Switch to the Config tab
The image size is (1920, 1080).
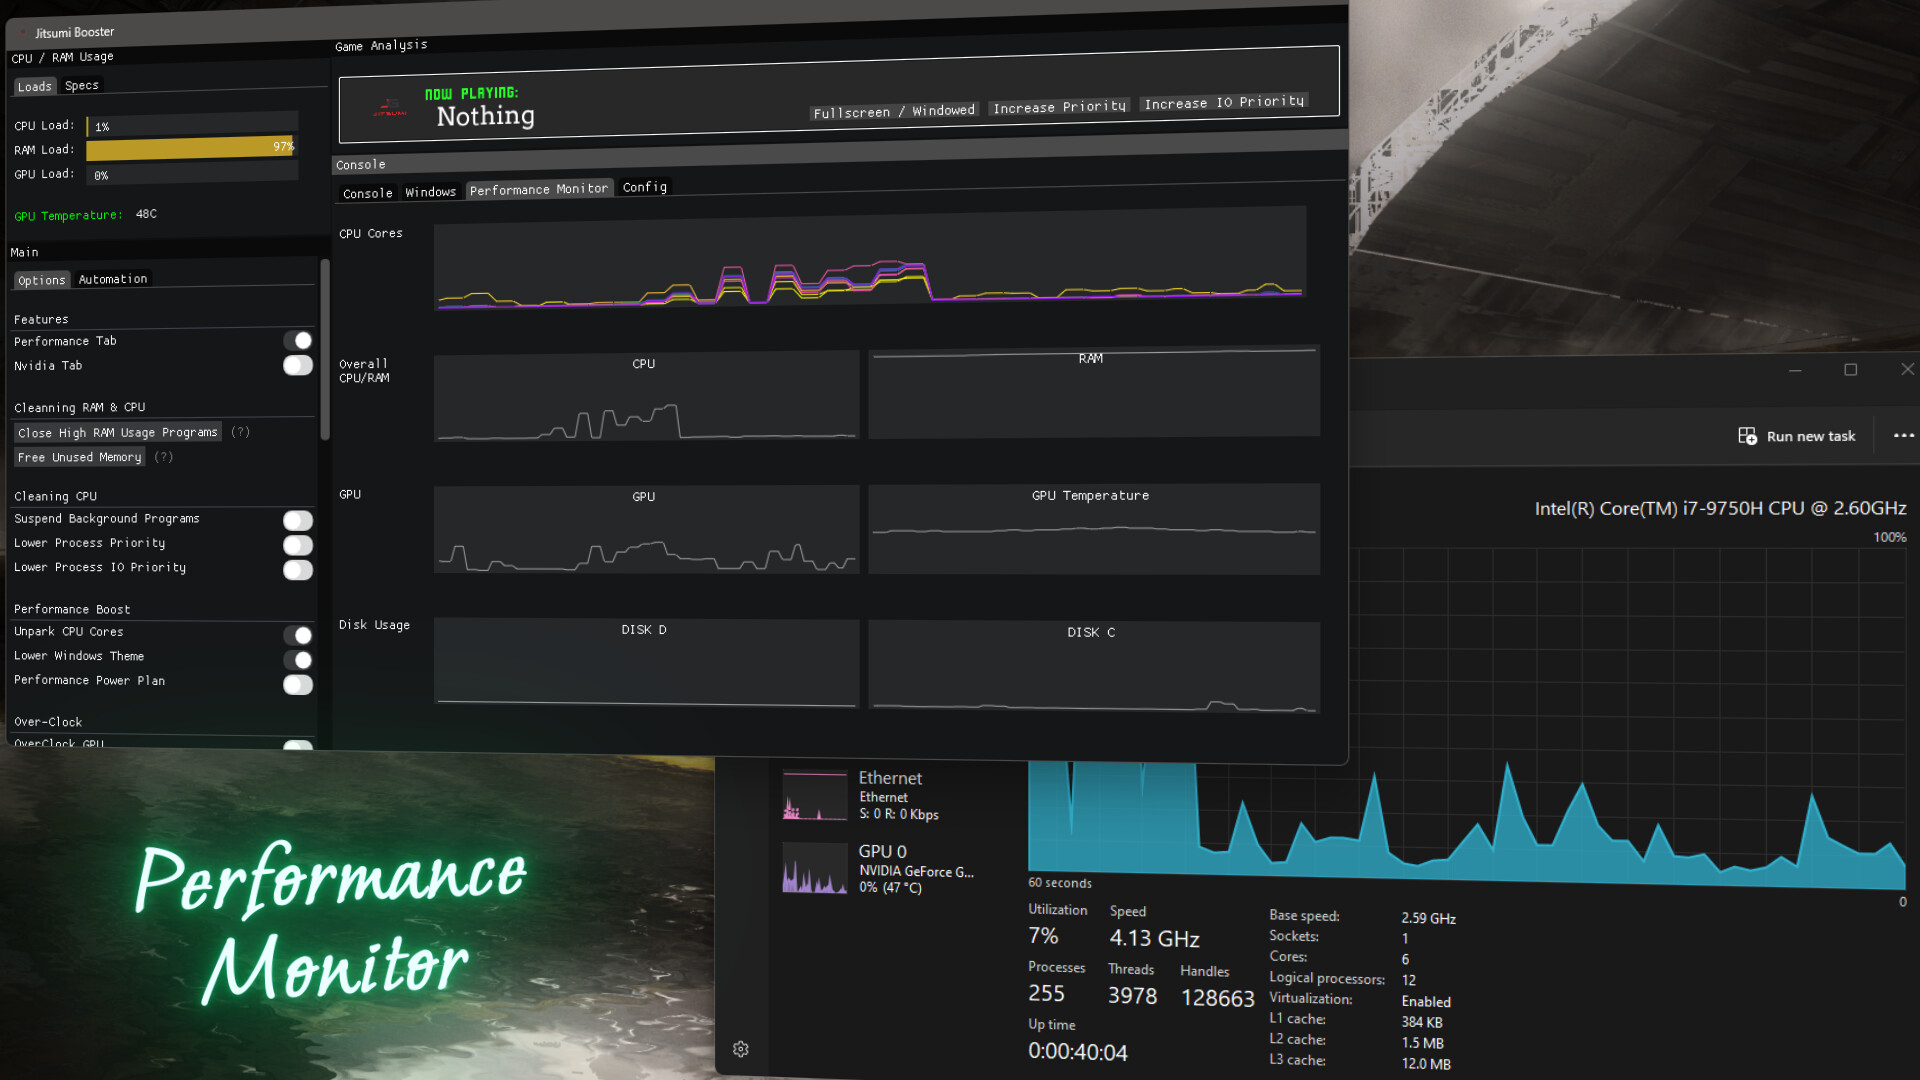click(644, 187)
